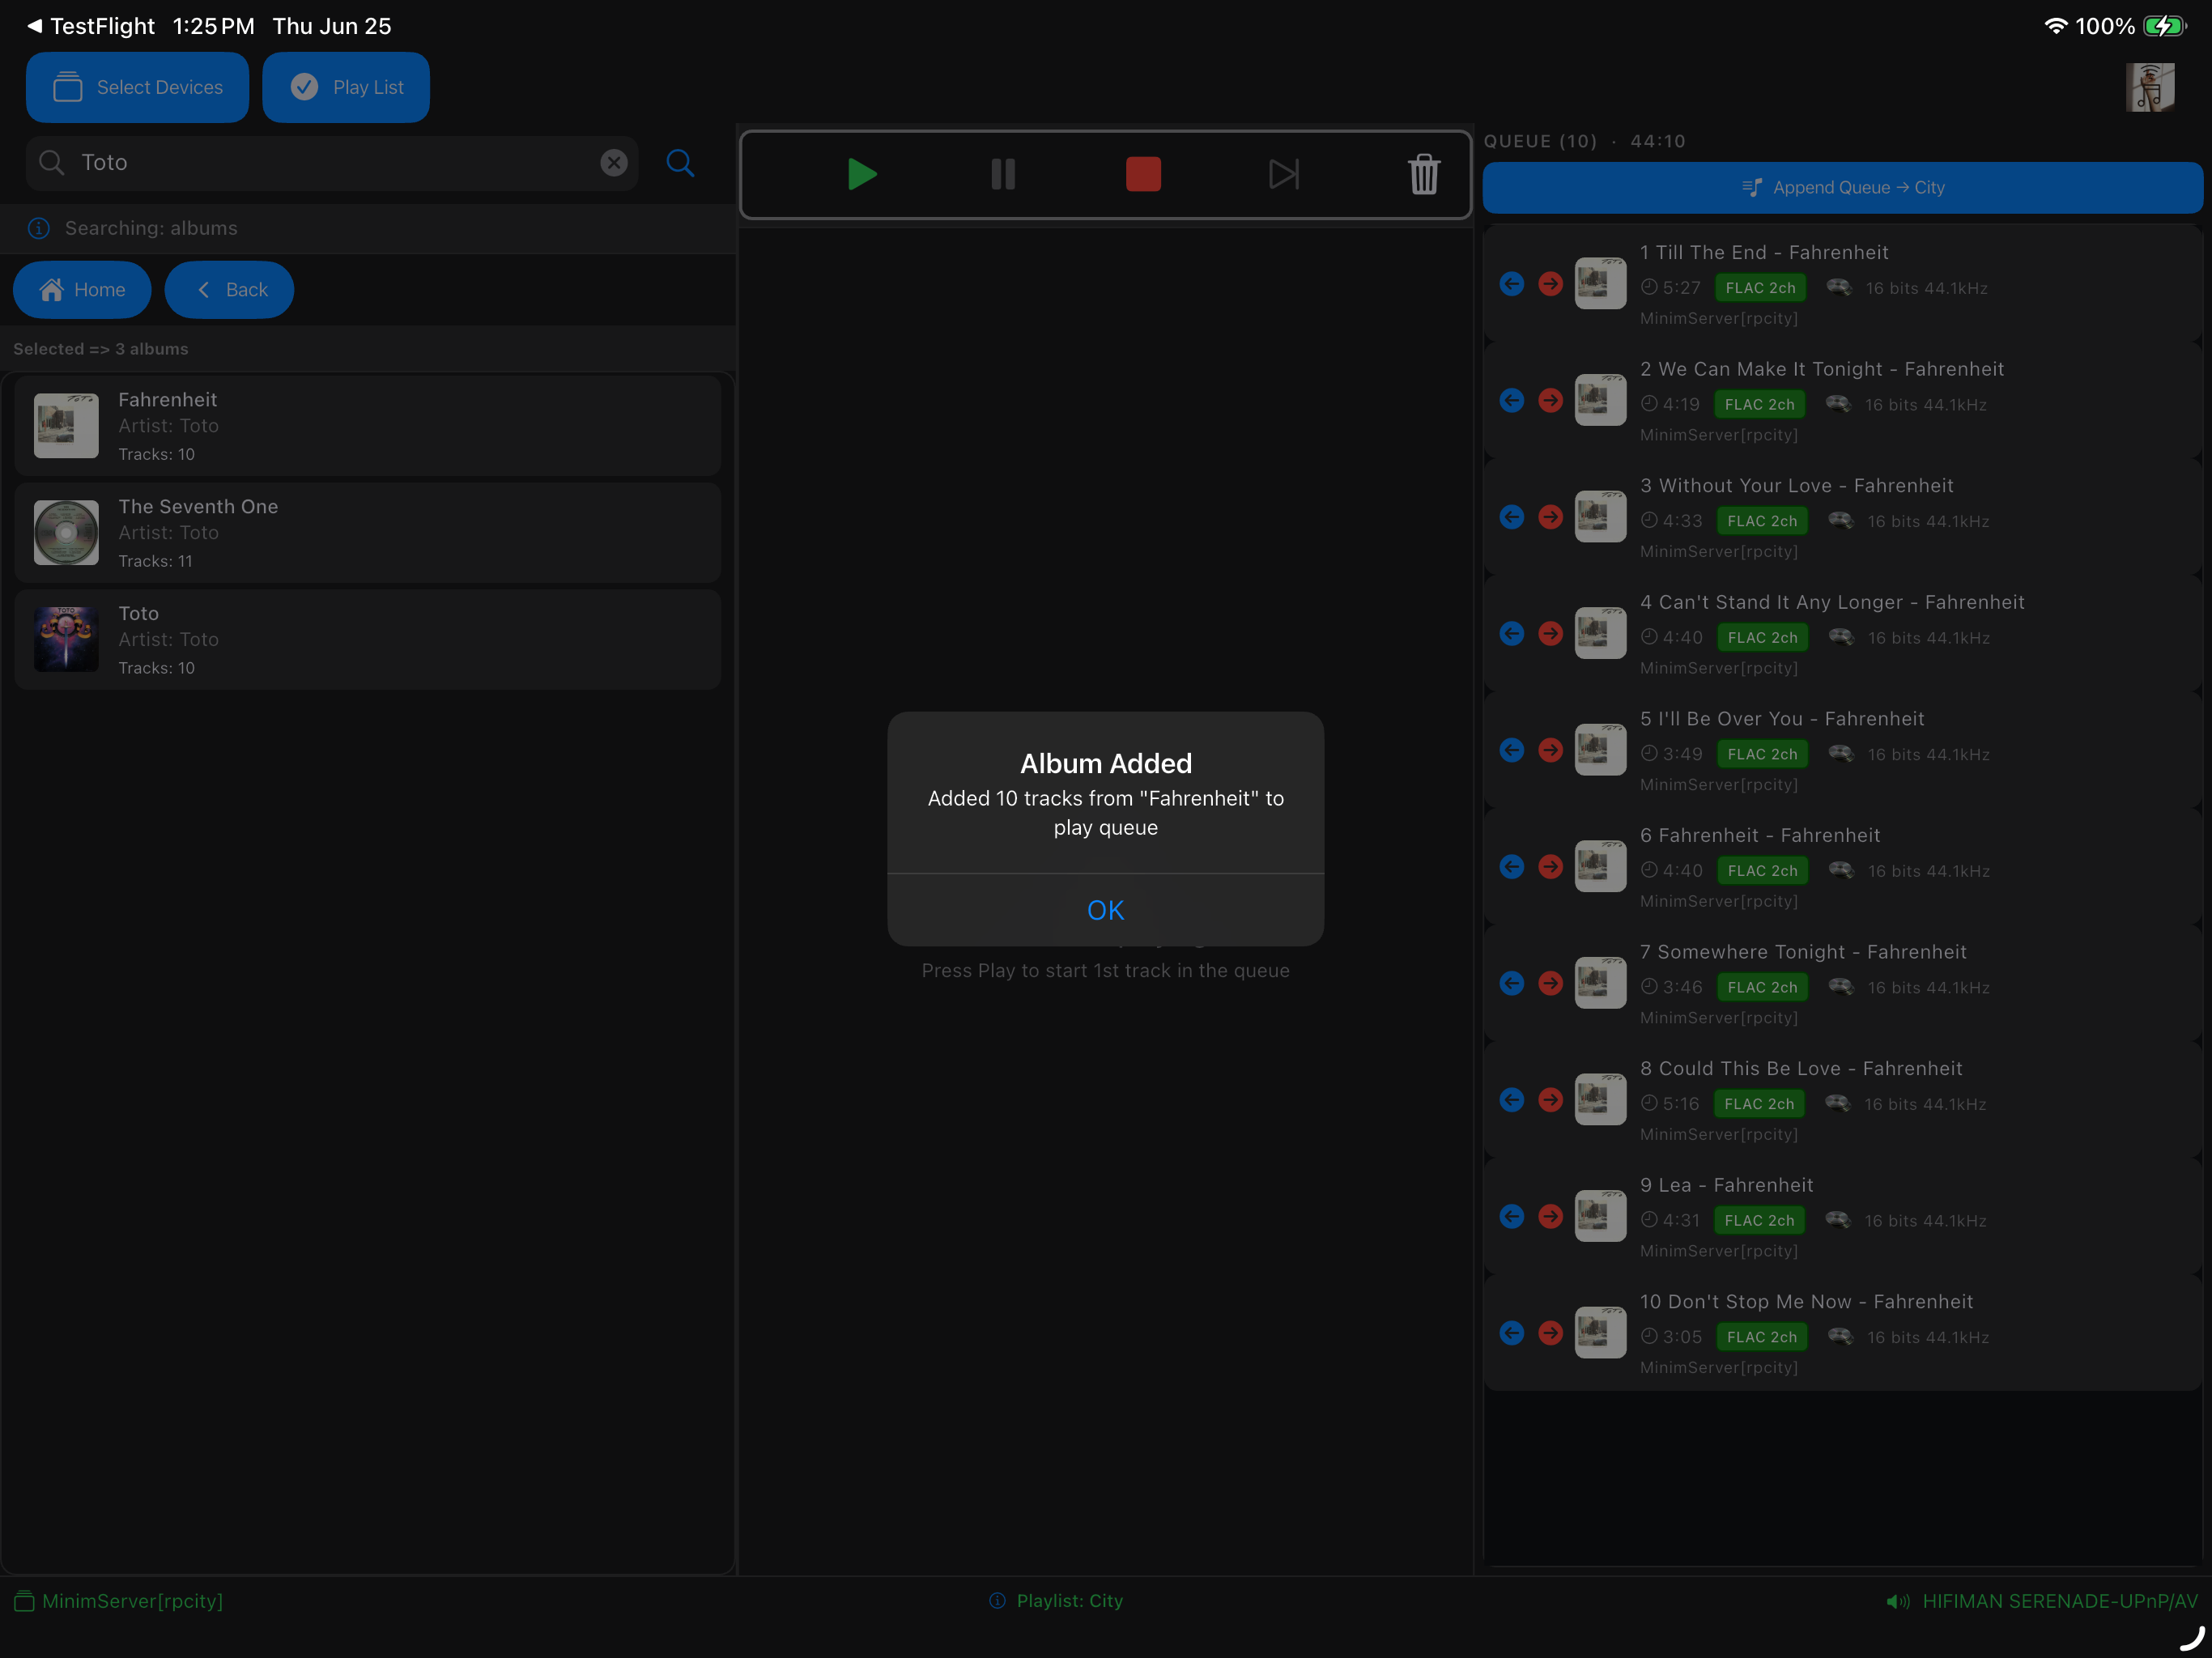
Task: Click blue left arrow on Don't Stop Me Now
Action: [1512, 1333]
